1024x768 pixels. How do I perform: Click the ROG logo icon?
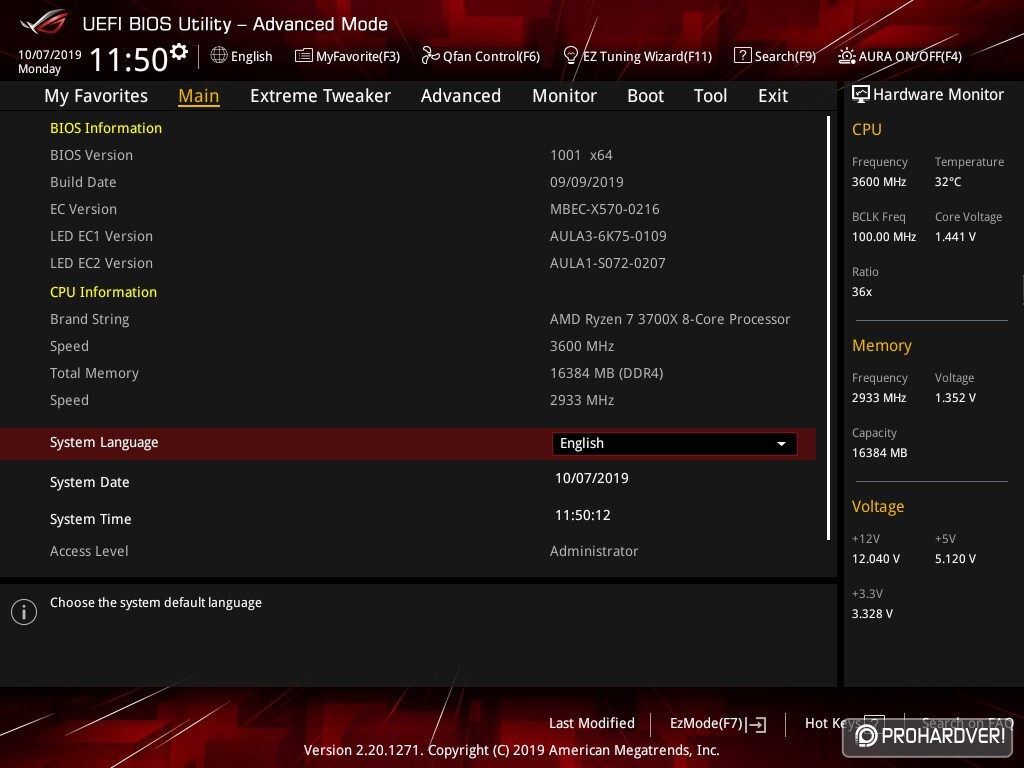pos(43,22)
